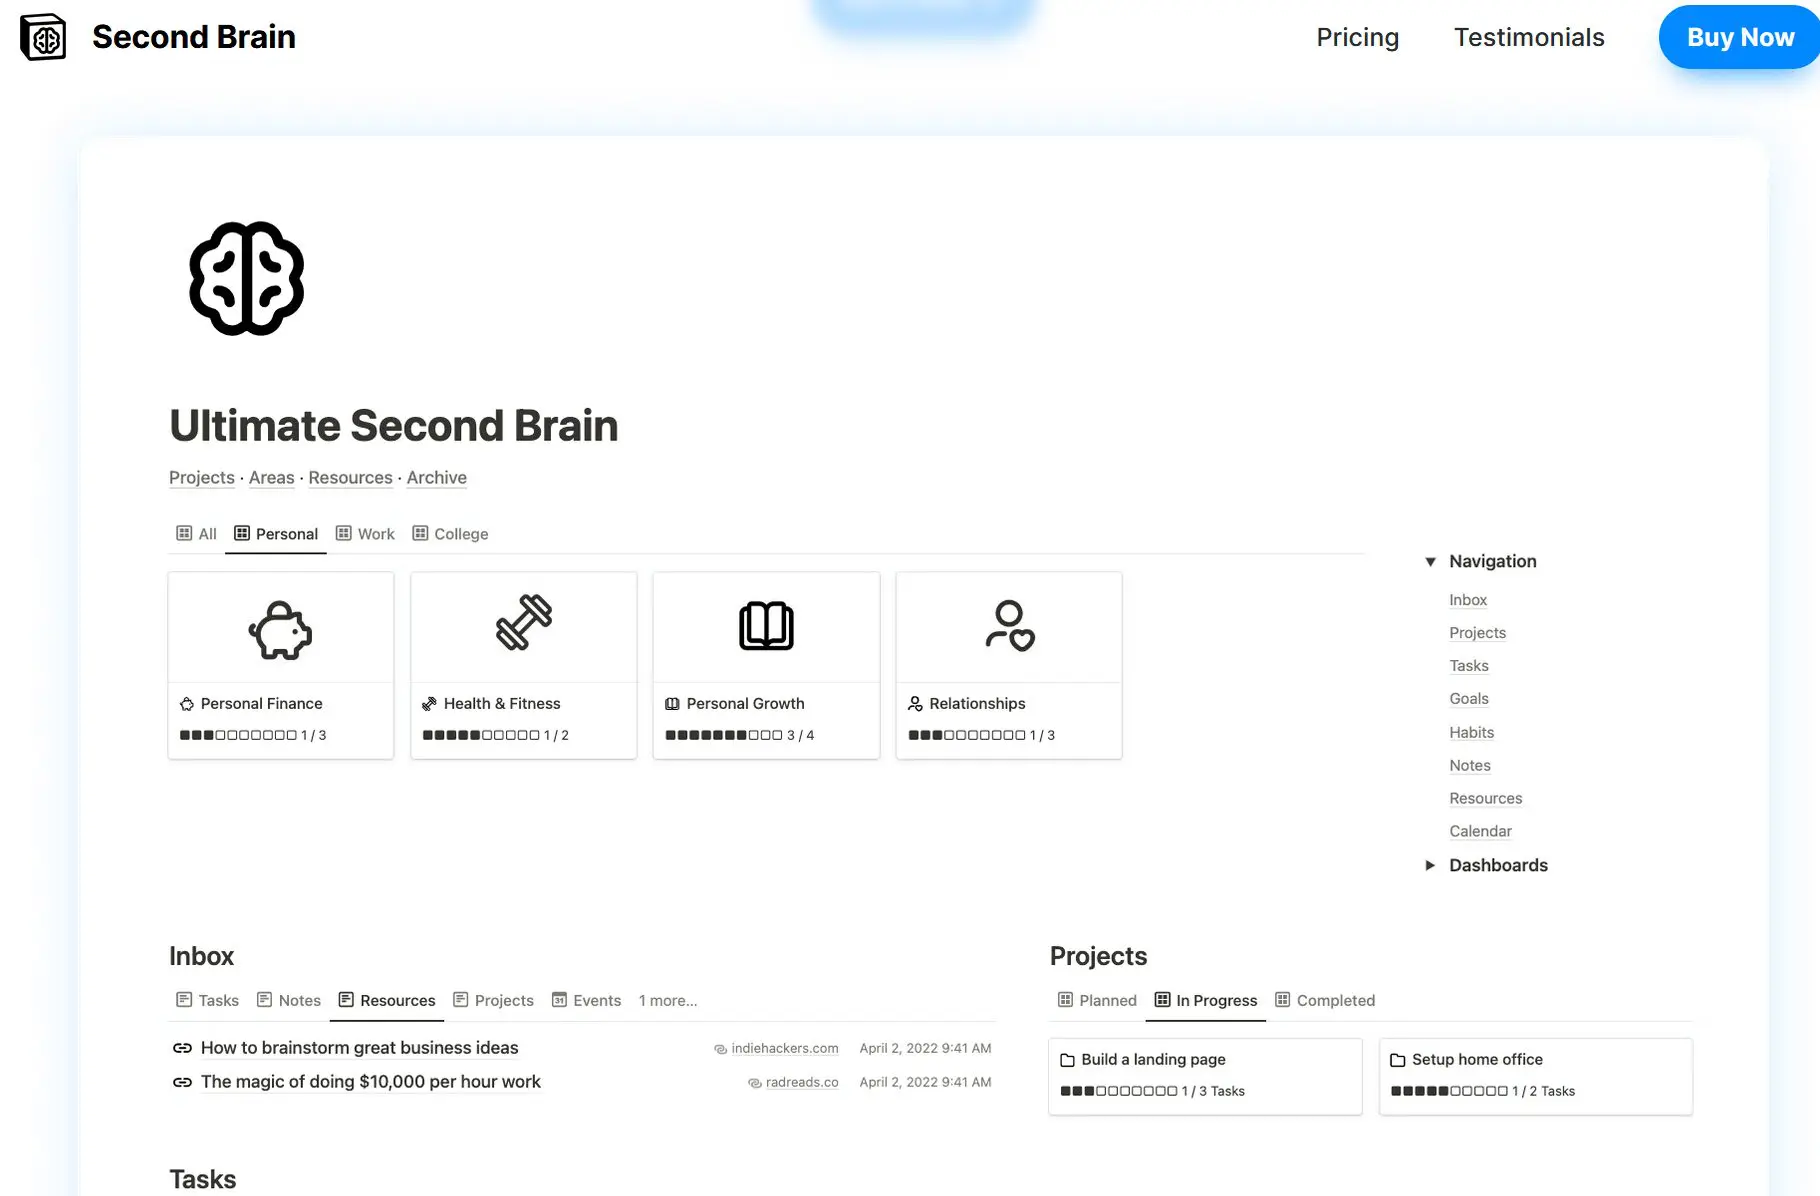Open the indiehackers.com source link
The height and width of the screenshot is (1196, 1820).
786,1048
